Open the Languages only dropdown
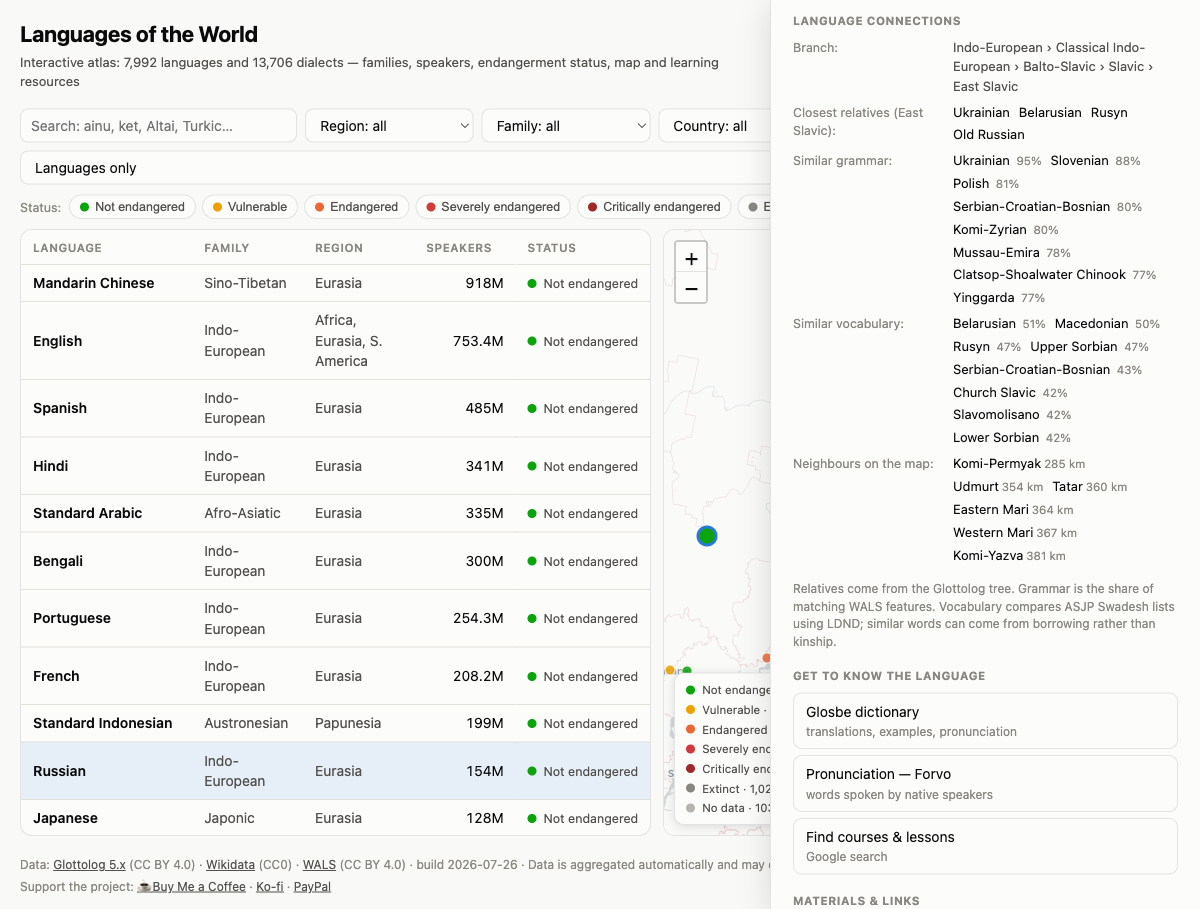Screen dimensions: 1200x909 [396, 168]
